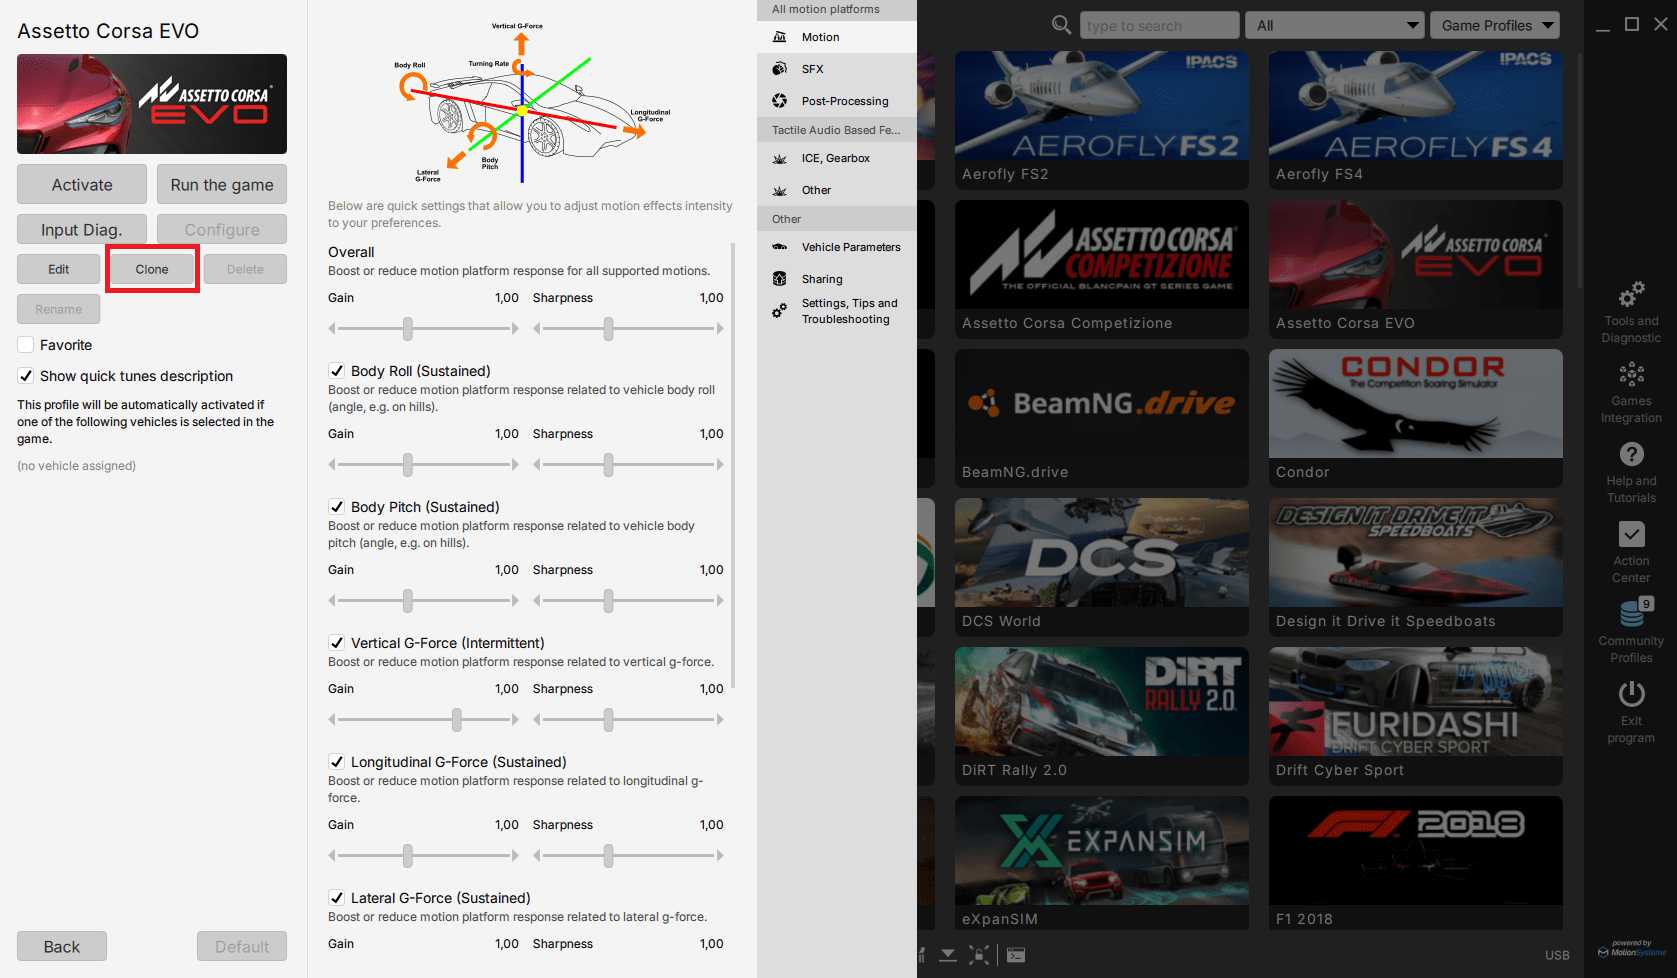Select Aerofly FS2 game profile
The width and height of the screenshot is (1677, 978).
(1102, 119)
